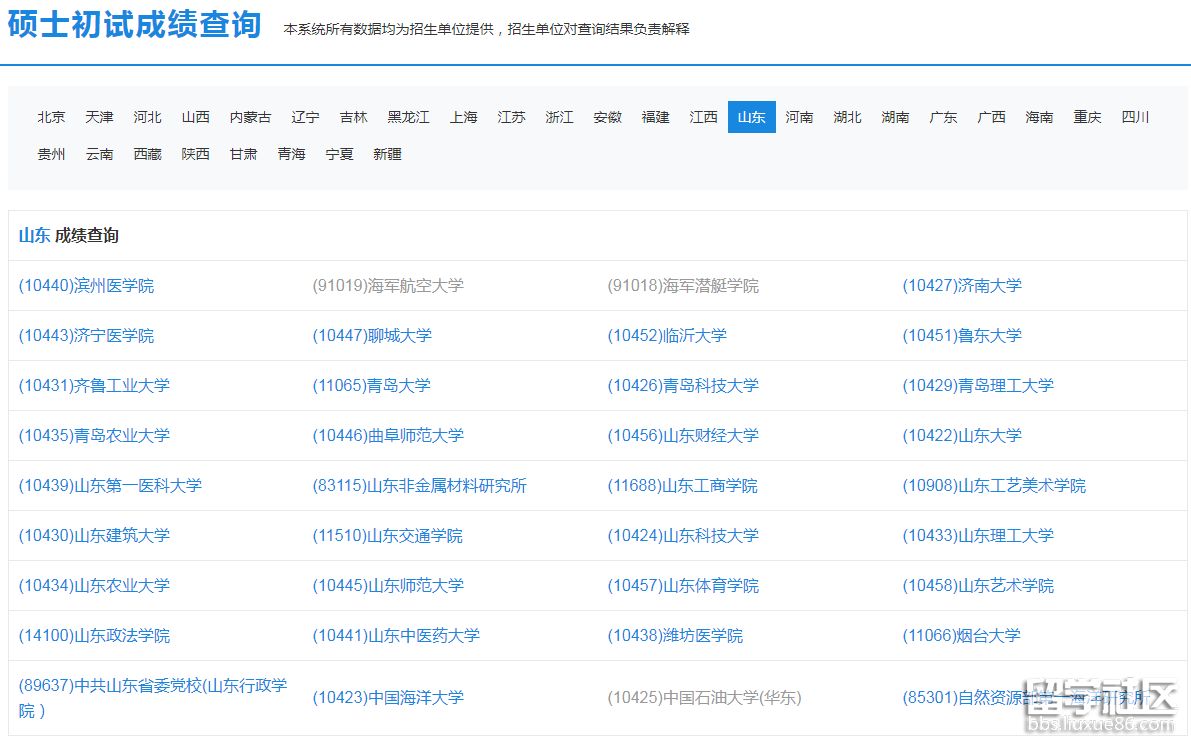Open the 曲阜师范大学 link

click(x=388, y=435)
